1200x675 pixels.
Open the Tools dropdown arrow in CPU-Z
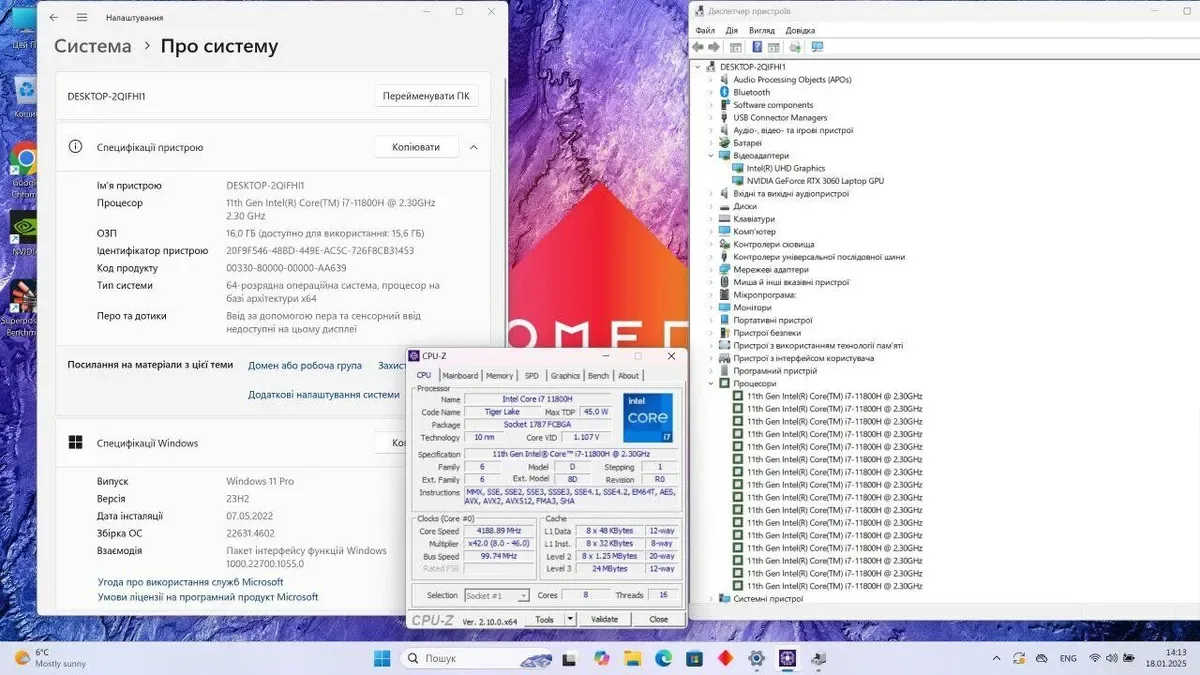coord(570,619)
